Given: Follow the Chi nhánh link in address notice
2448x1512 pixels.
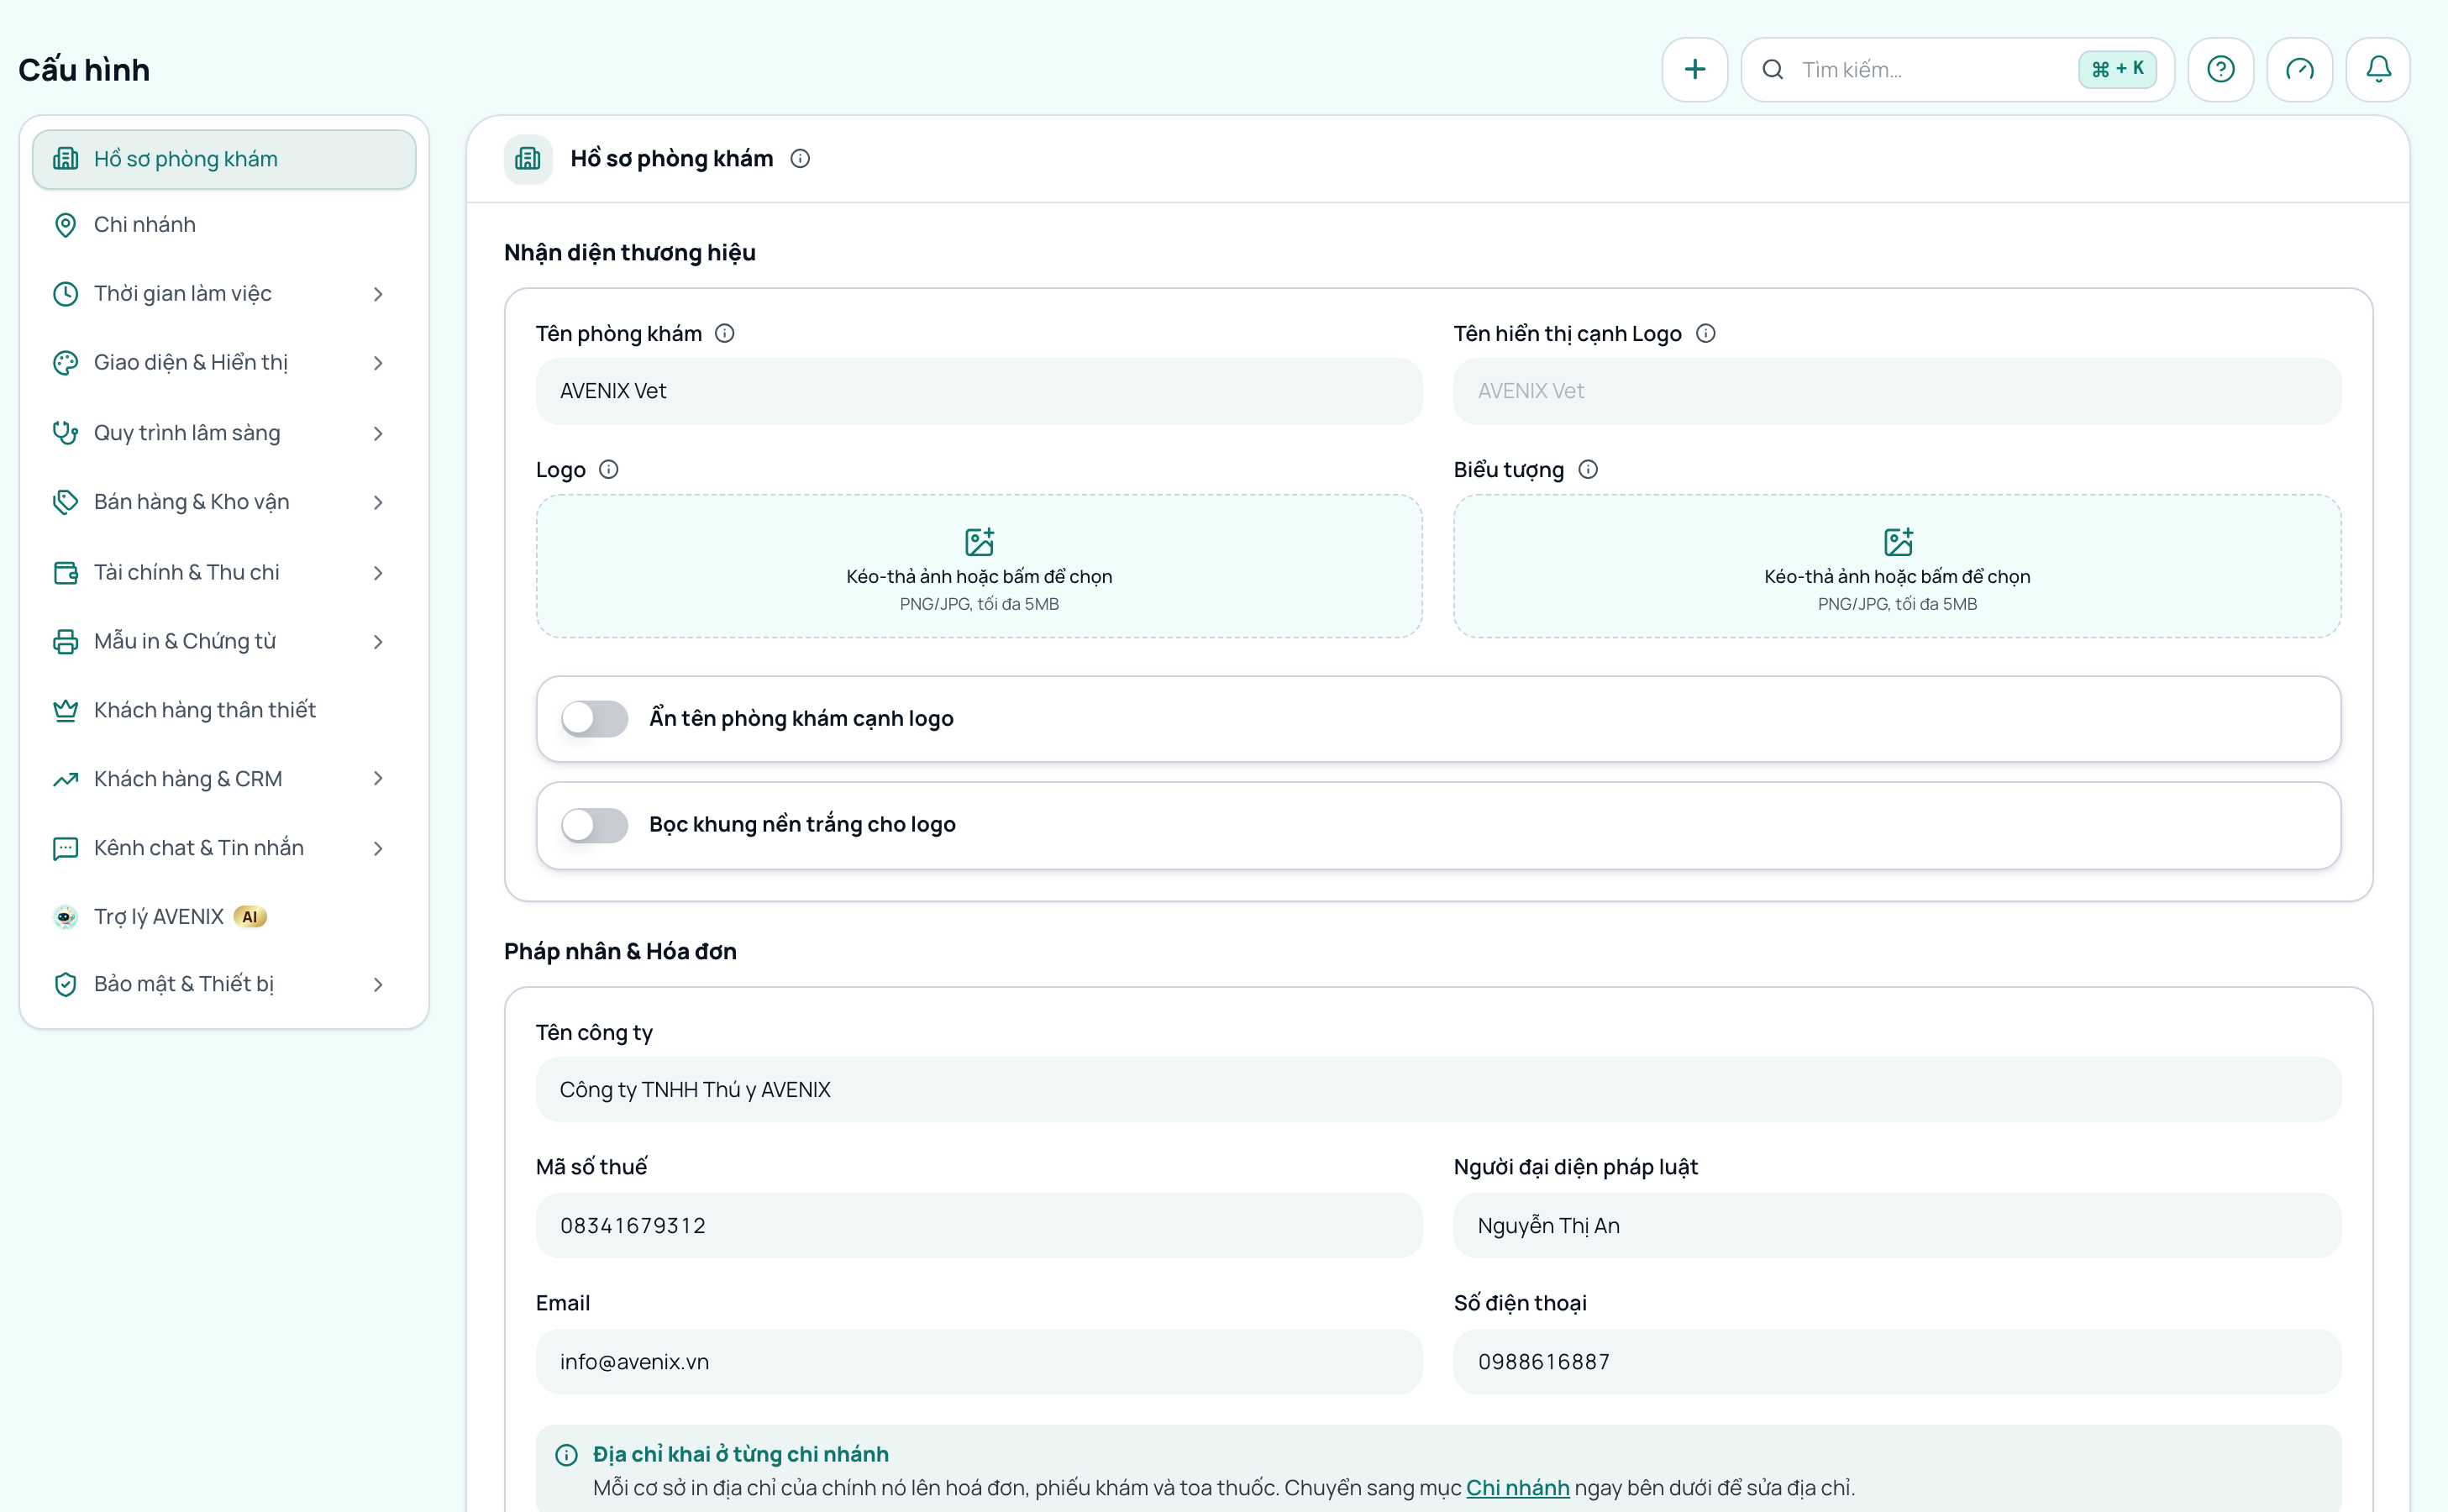Looking at the screenshot, I should [1517, 1488].
